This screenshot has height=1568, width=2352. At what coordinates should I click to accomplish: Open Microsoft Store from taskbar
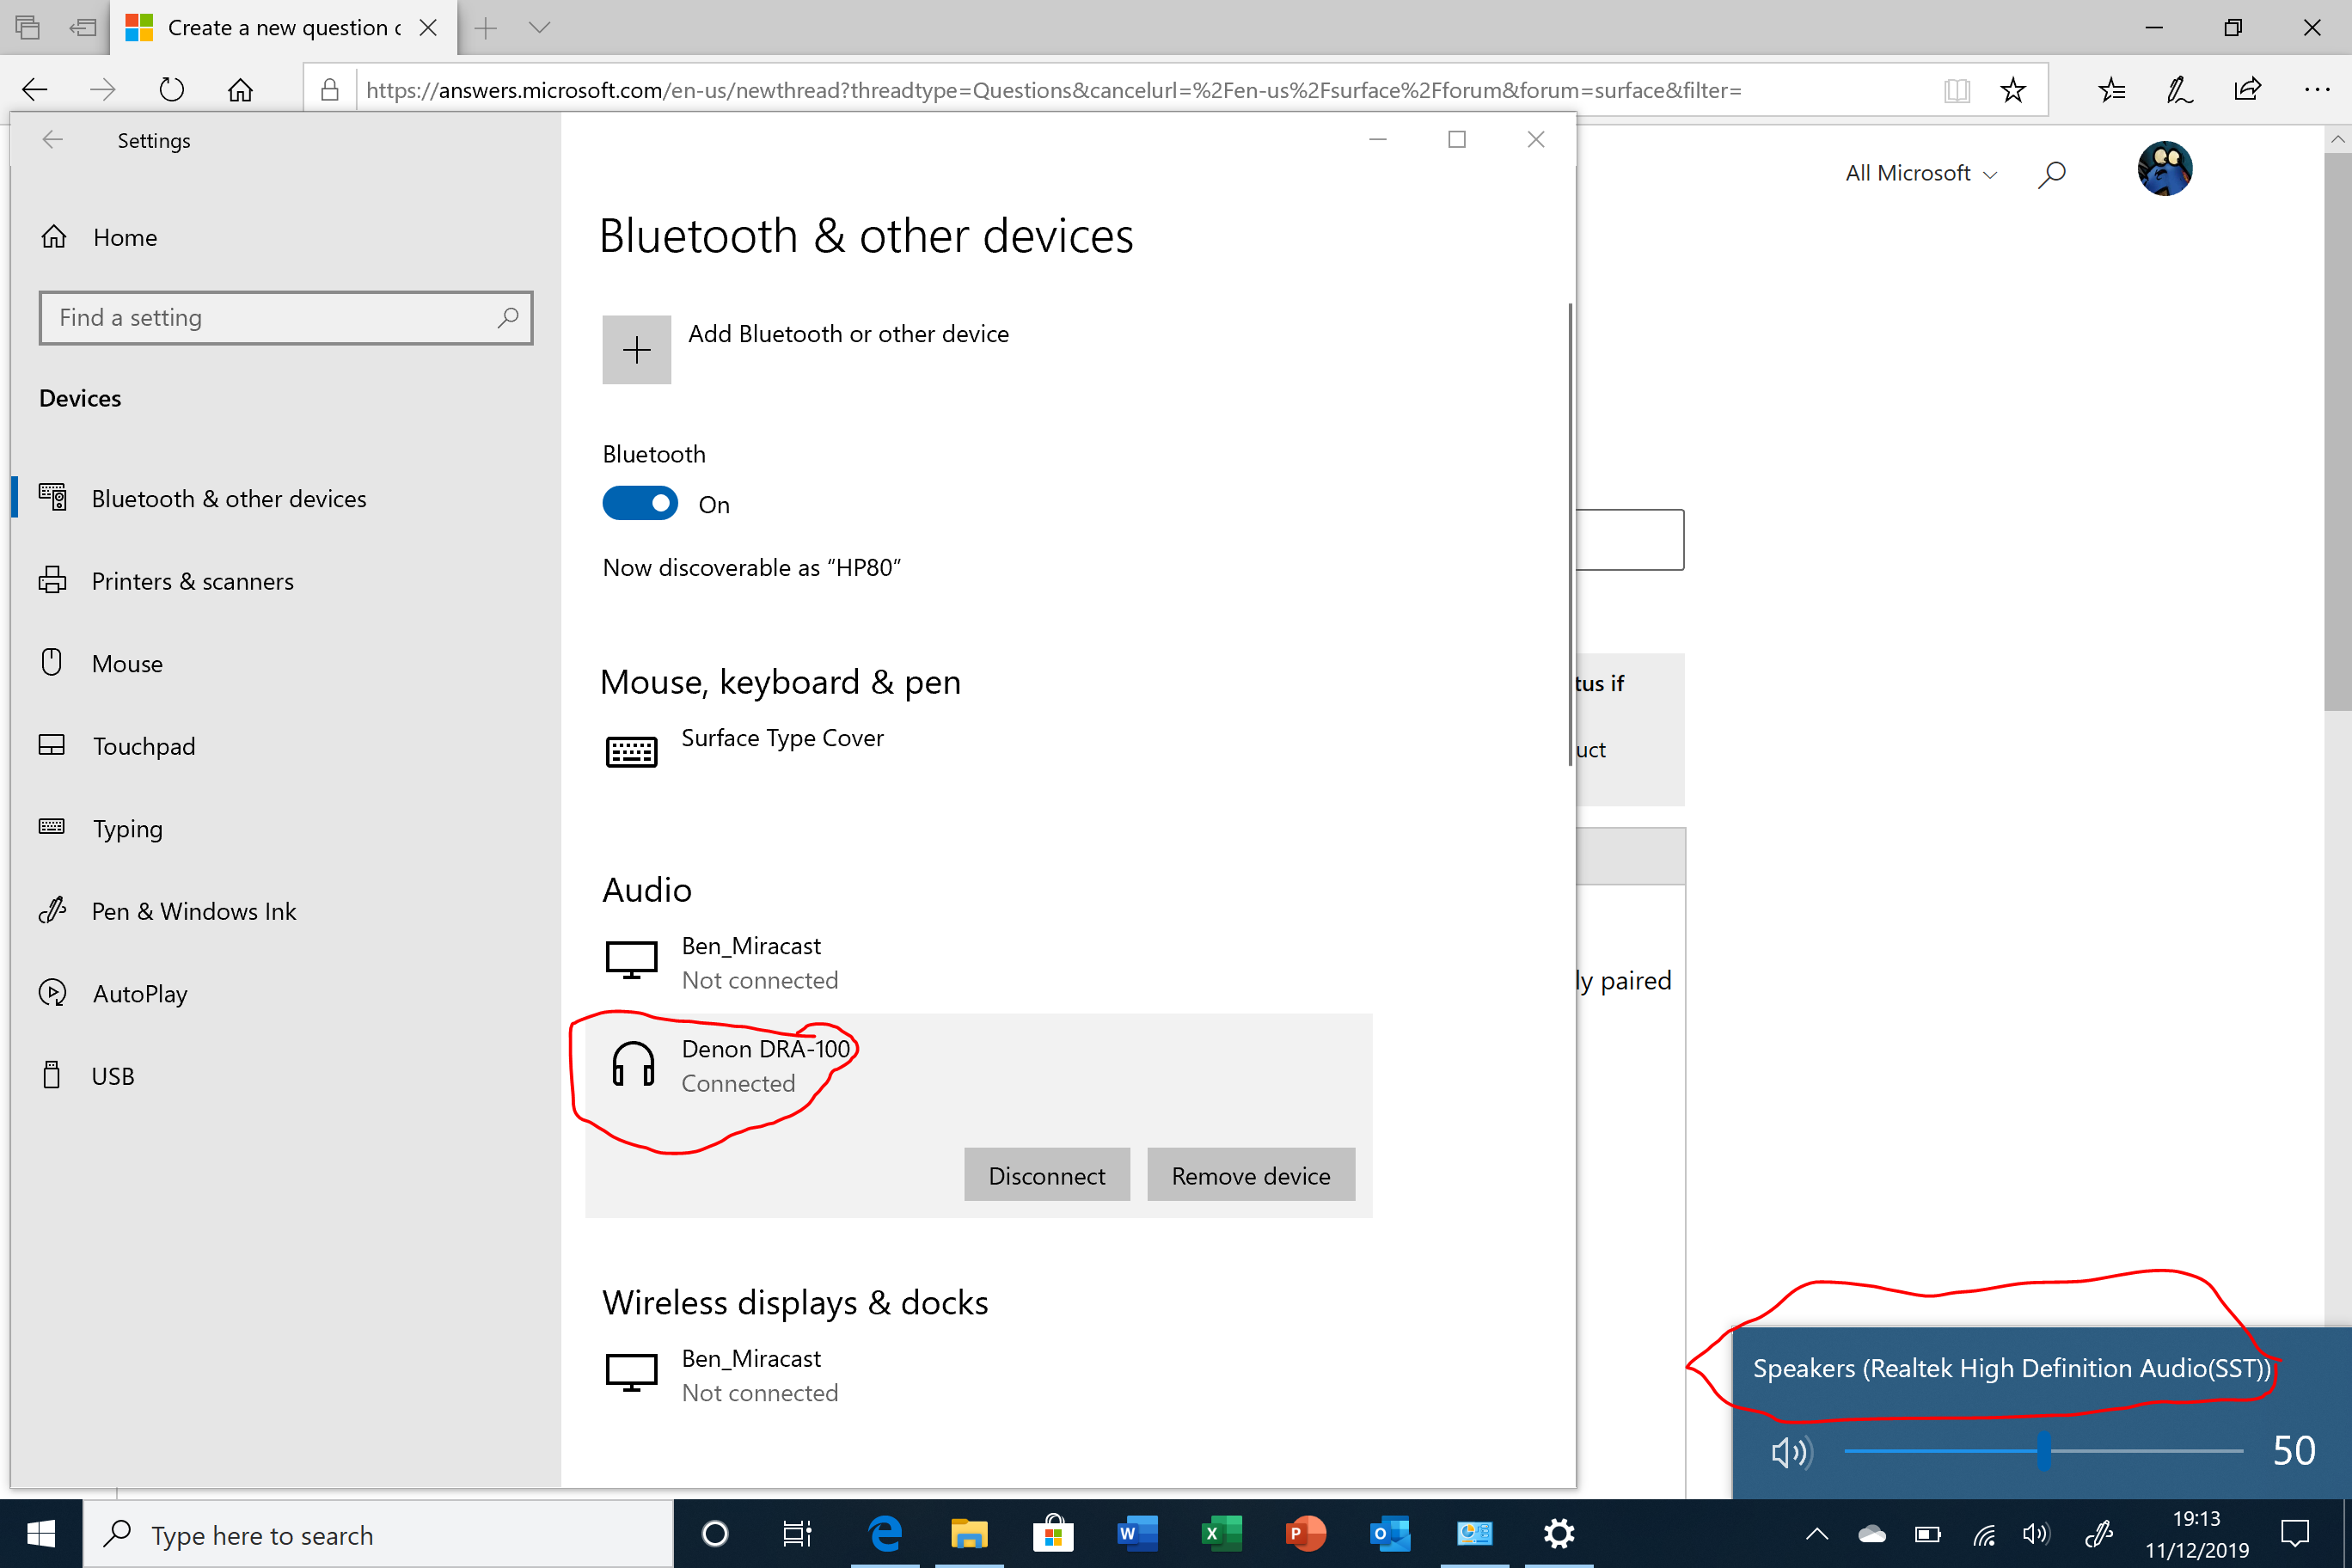click(1052, 1533)
